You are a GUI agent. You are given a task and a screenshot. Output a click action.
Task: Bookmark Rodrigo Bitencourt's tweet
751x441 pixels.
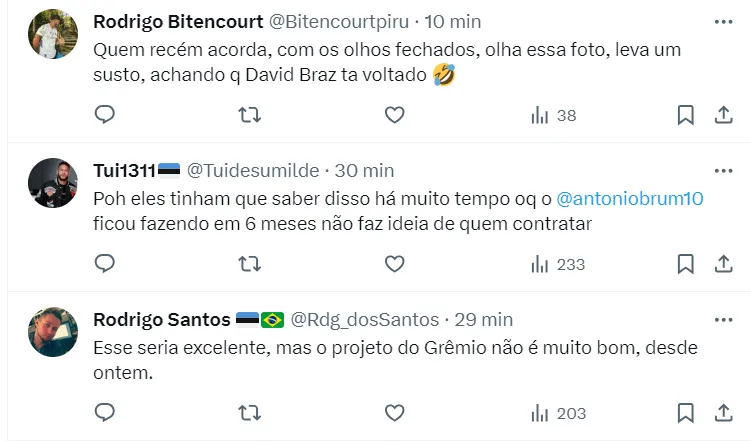tap(685, 115)
